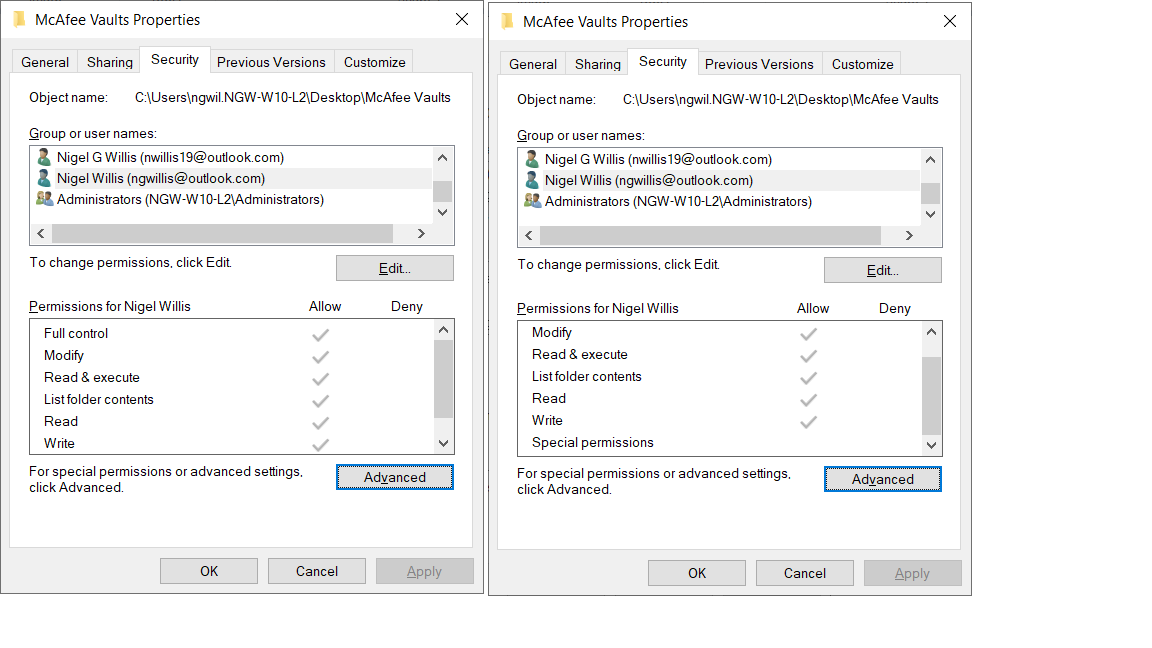1152x648 pixels.
Task: Click Cancel in left window
Action: pos(317,571)
